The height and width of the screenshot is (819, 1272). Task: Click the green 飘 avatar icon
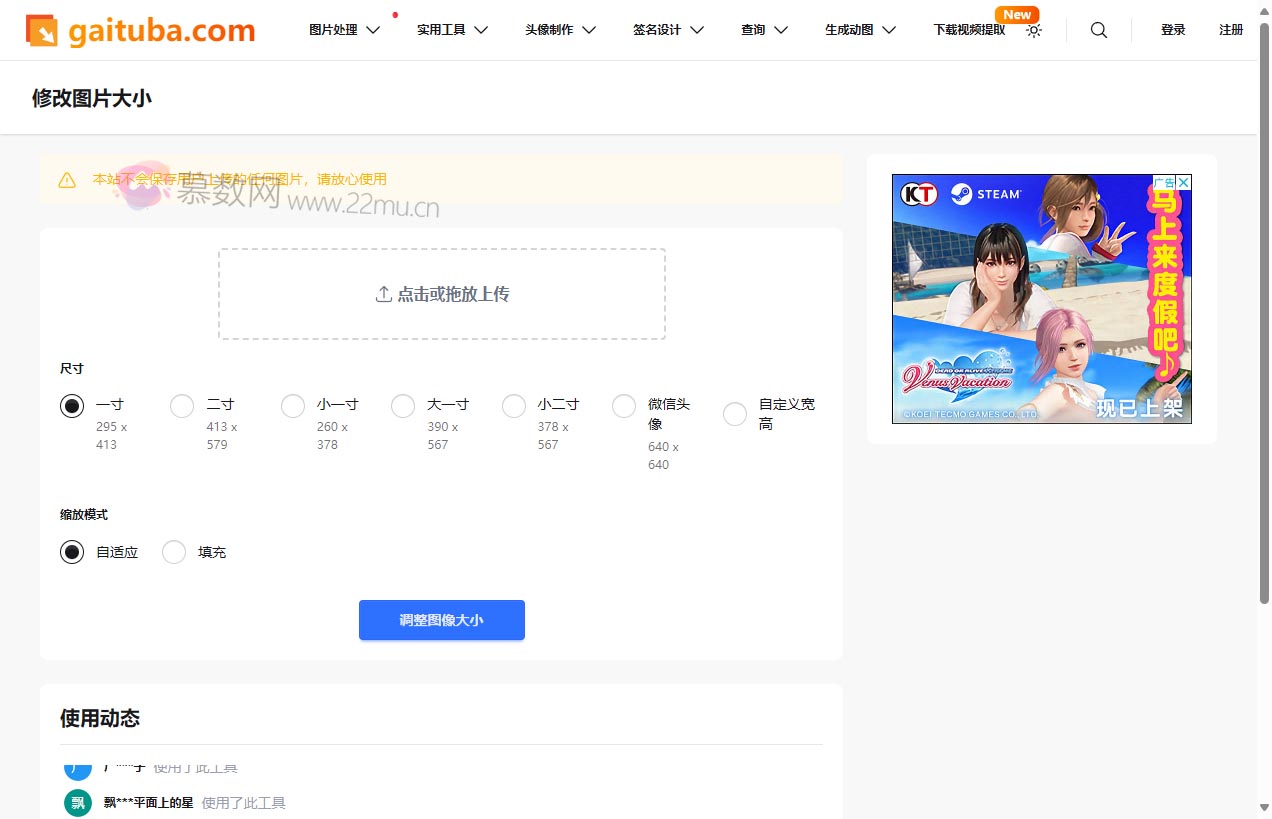click(x=77, y=802)
